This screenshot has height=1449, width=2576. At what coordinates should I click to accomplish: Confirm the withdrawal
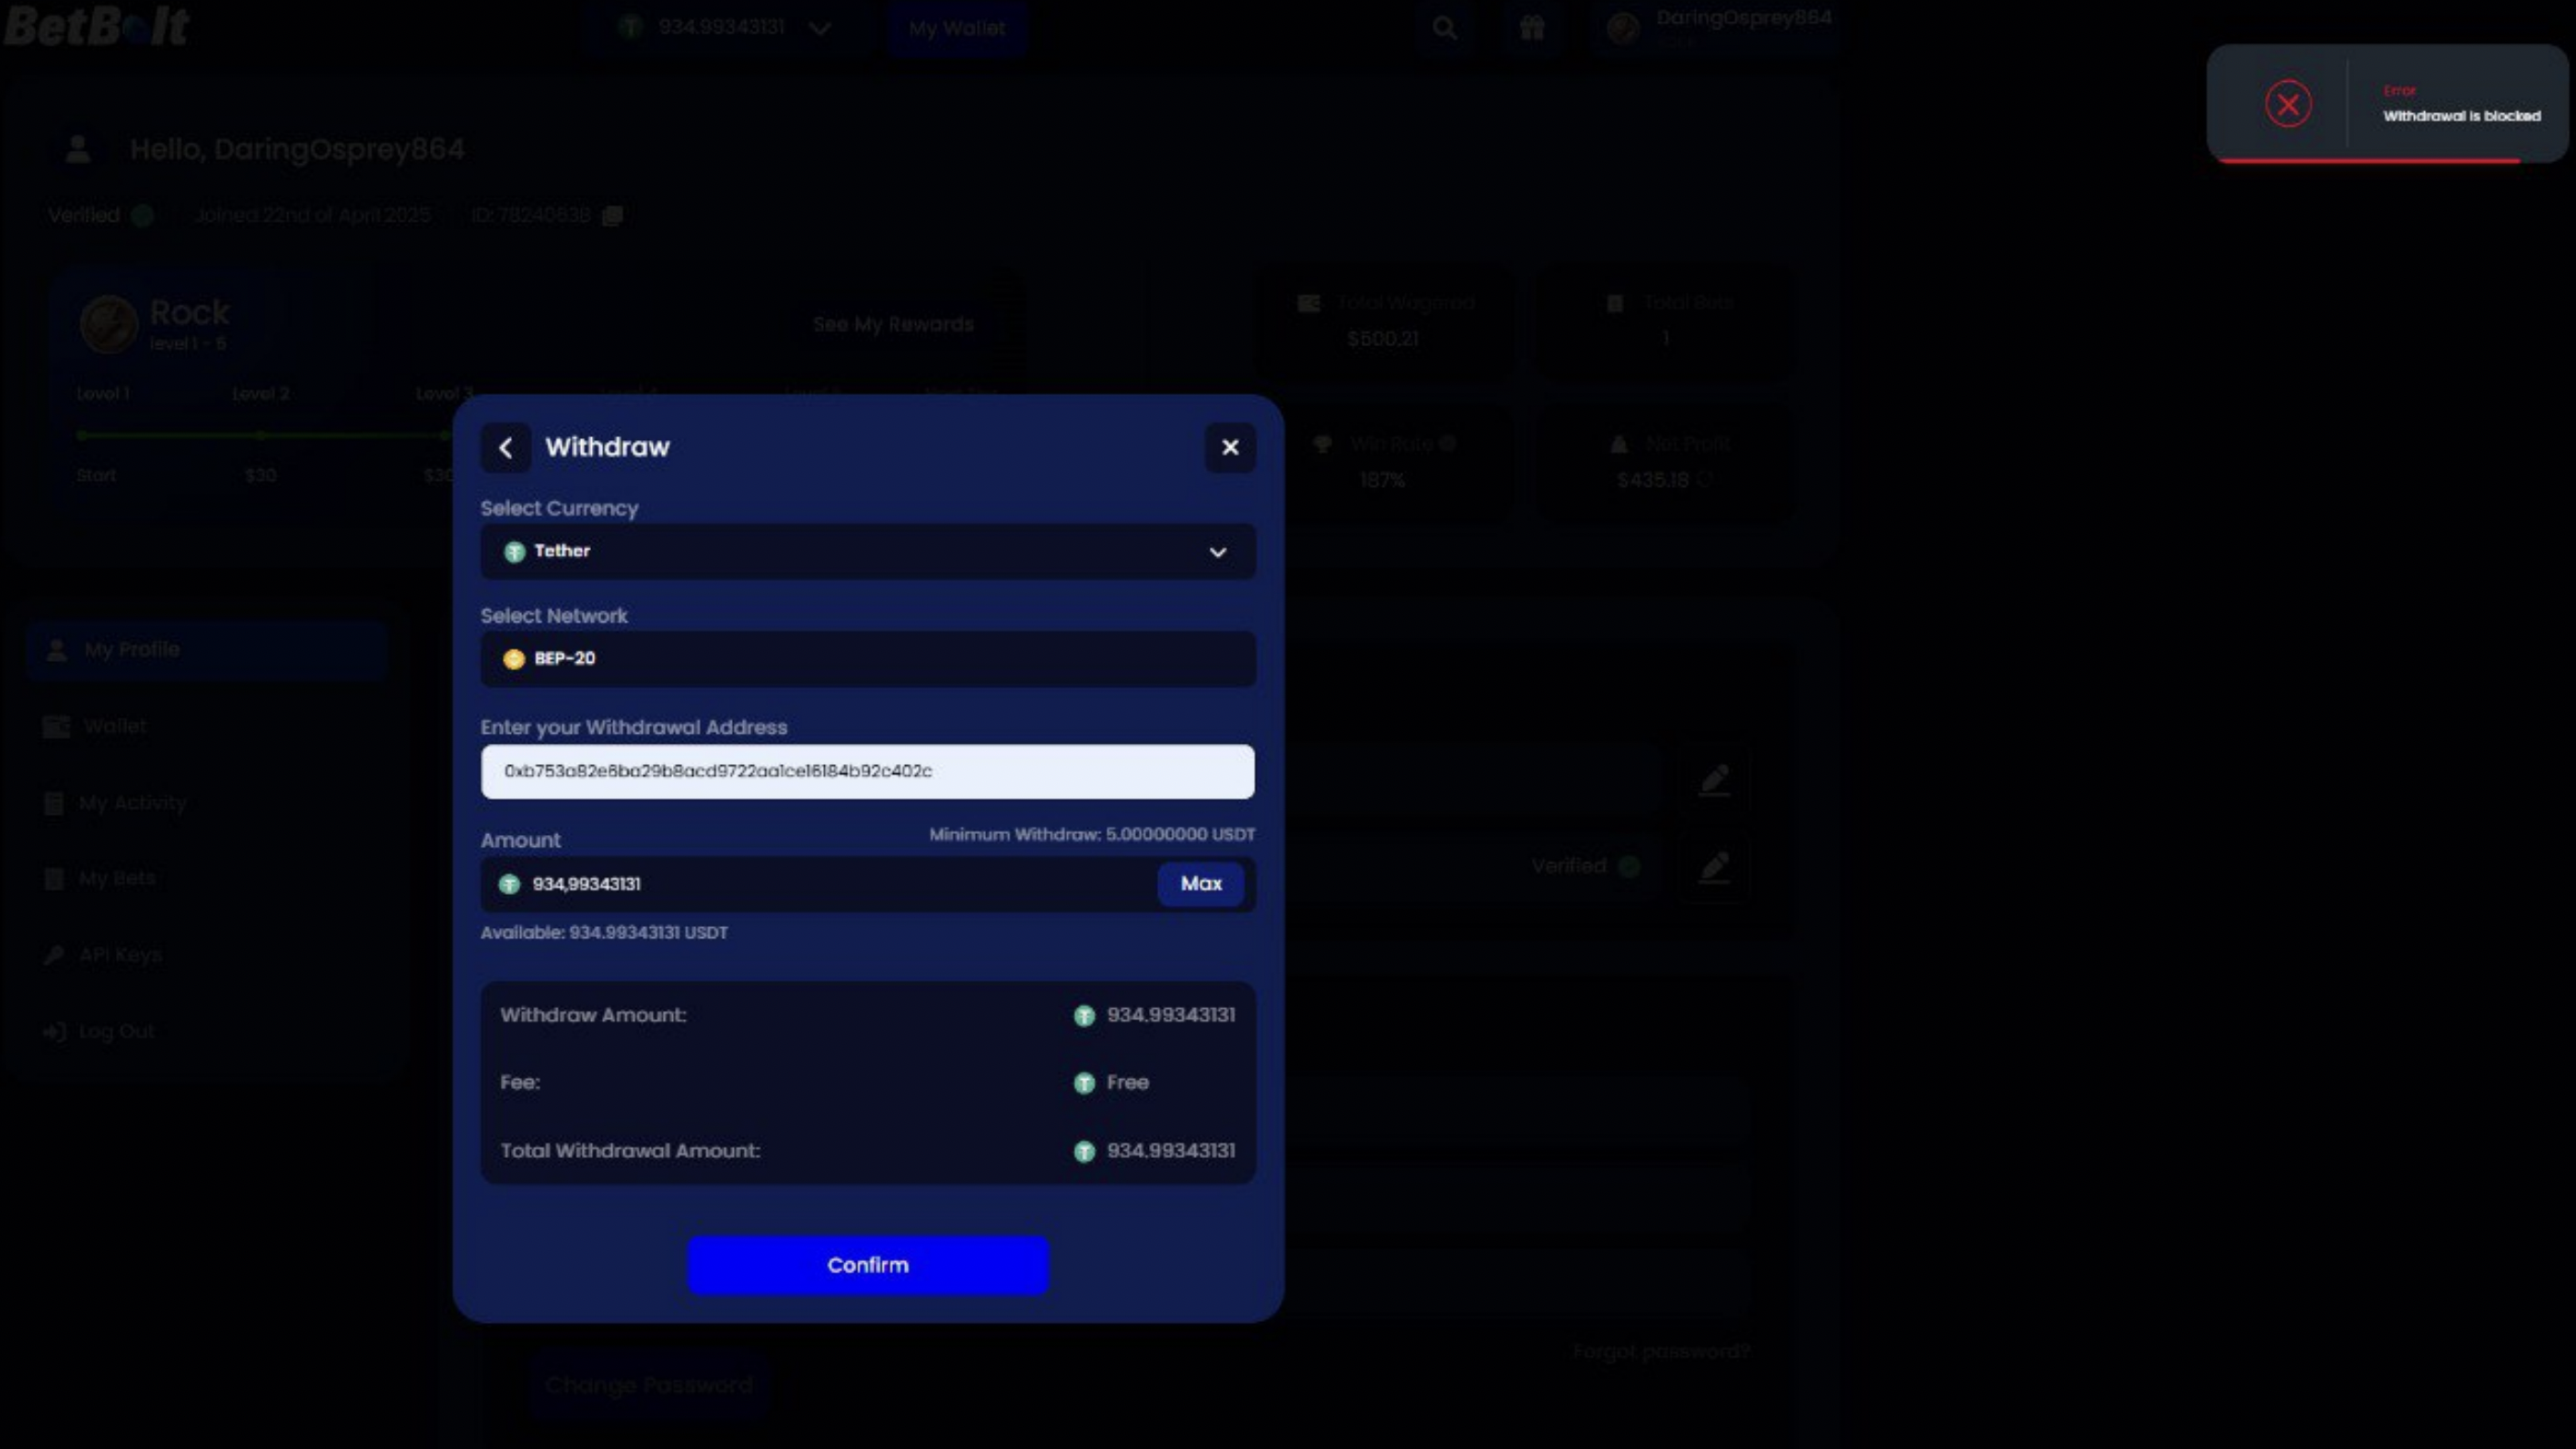[867, 1265]
